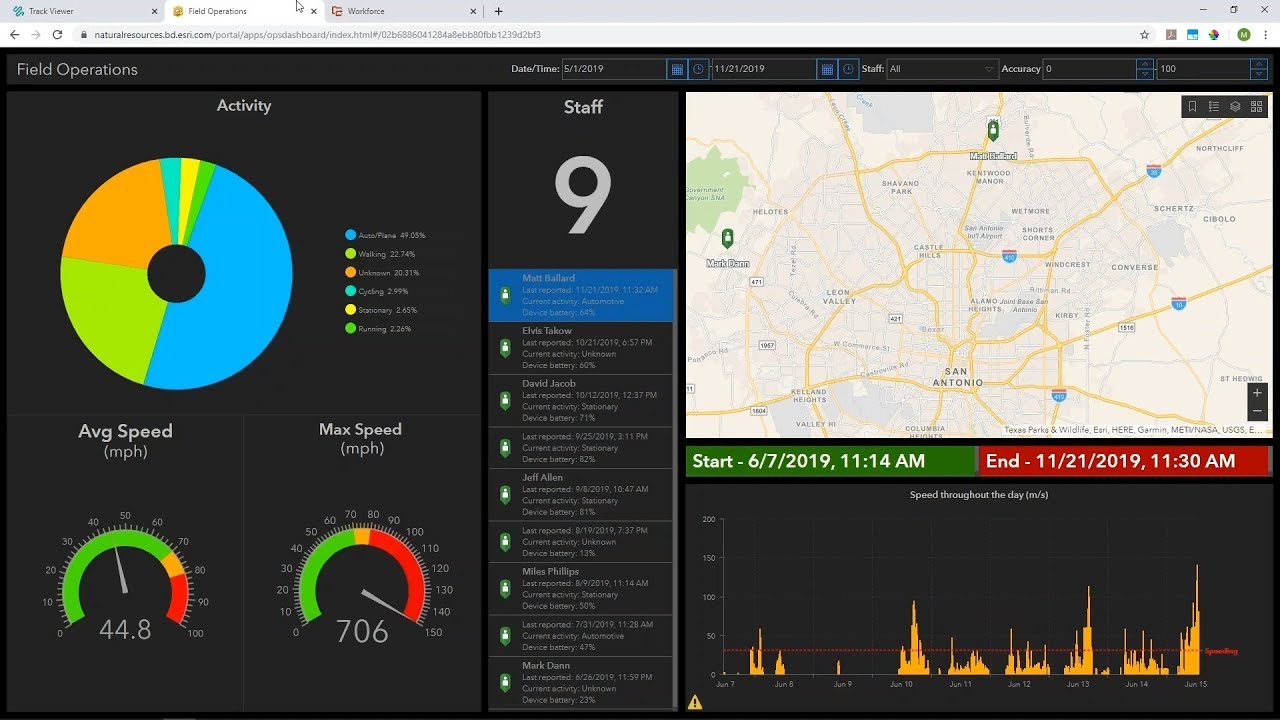1280x720 pixels.
Task: Click the green Start 6/7/2019 banner
Action: click(x=830, y=461)
